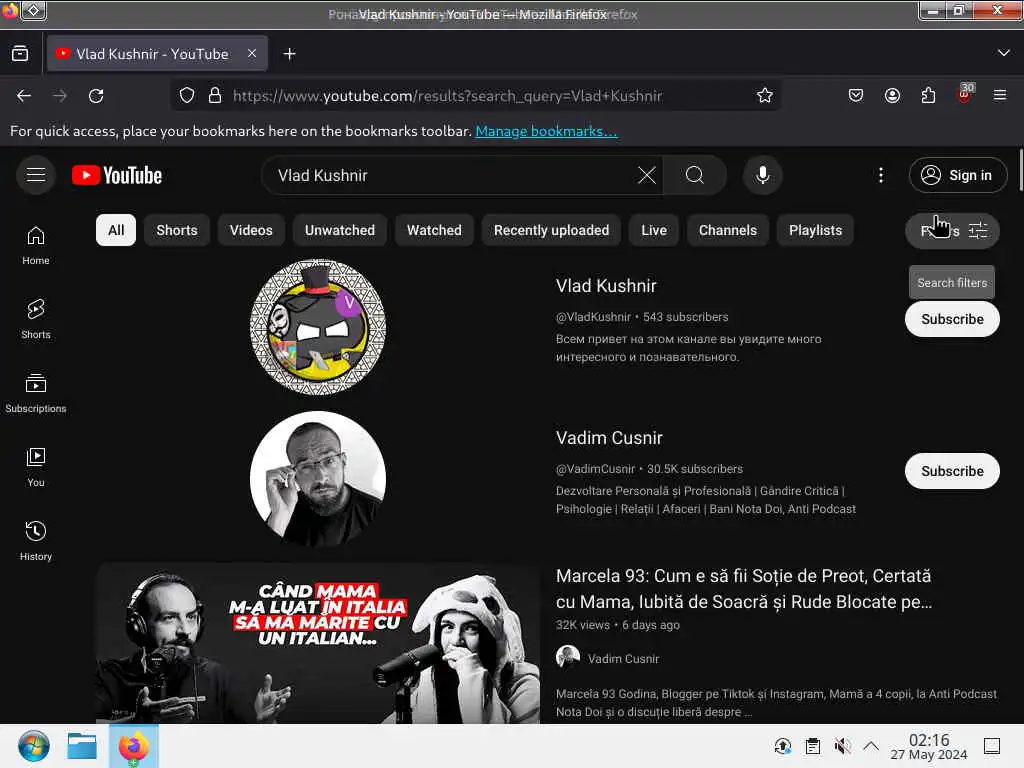Image resolution: width=1024 pixels, height=768 pixels.
Task: Open the search Filters panel button
Action: point(952,231)
